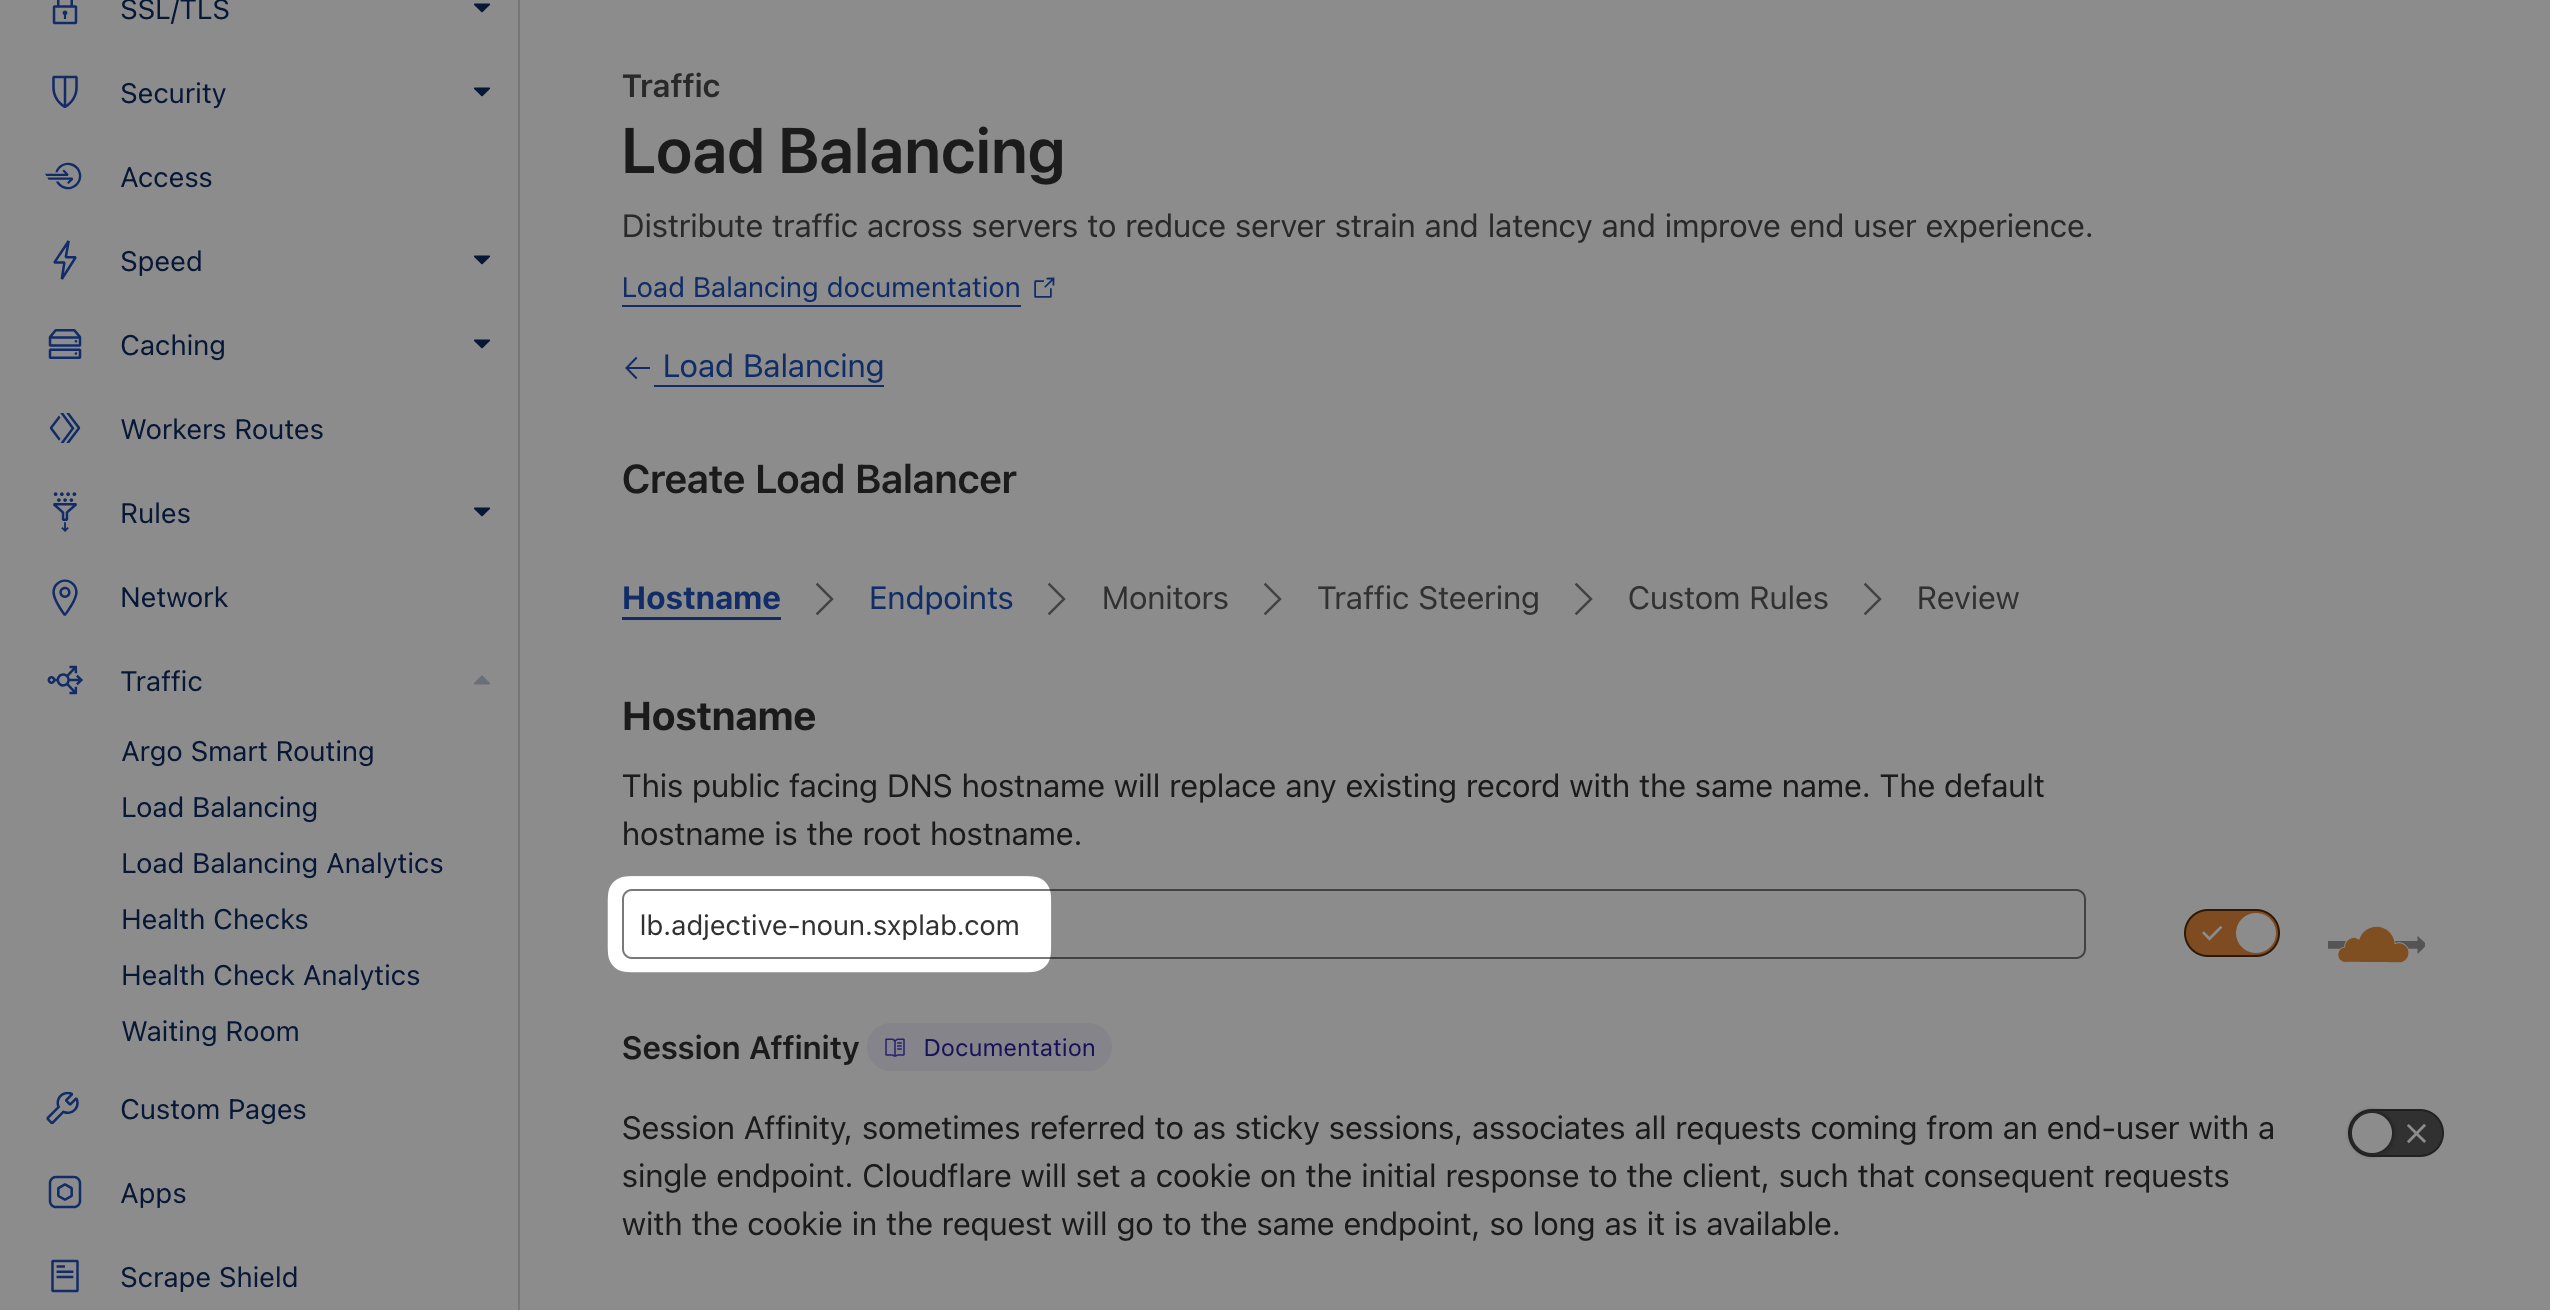Image resolution: width=2550 pixels, height=1310 pixels.
Task: Open Load Balancing Analytics in sidebar
Action: (282, 863)
